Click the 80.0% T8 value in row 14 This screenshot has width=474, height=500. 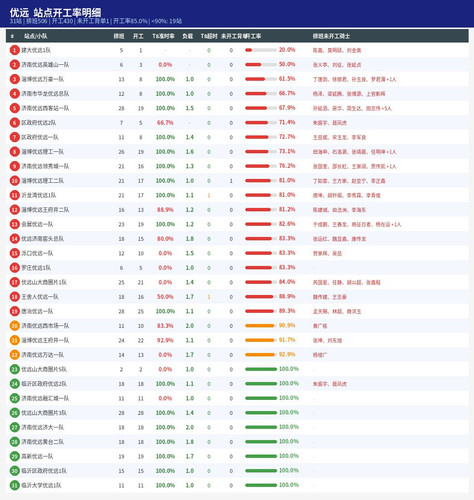coord(165,239)
